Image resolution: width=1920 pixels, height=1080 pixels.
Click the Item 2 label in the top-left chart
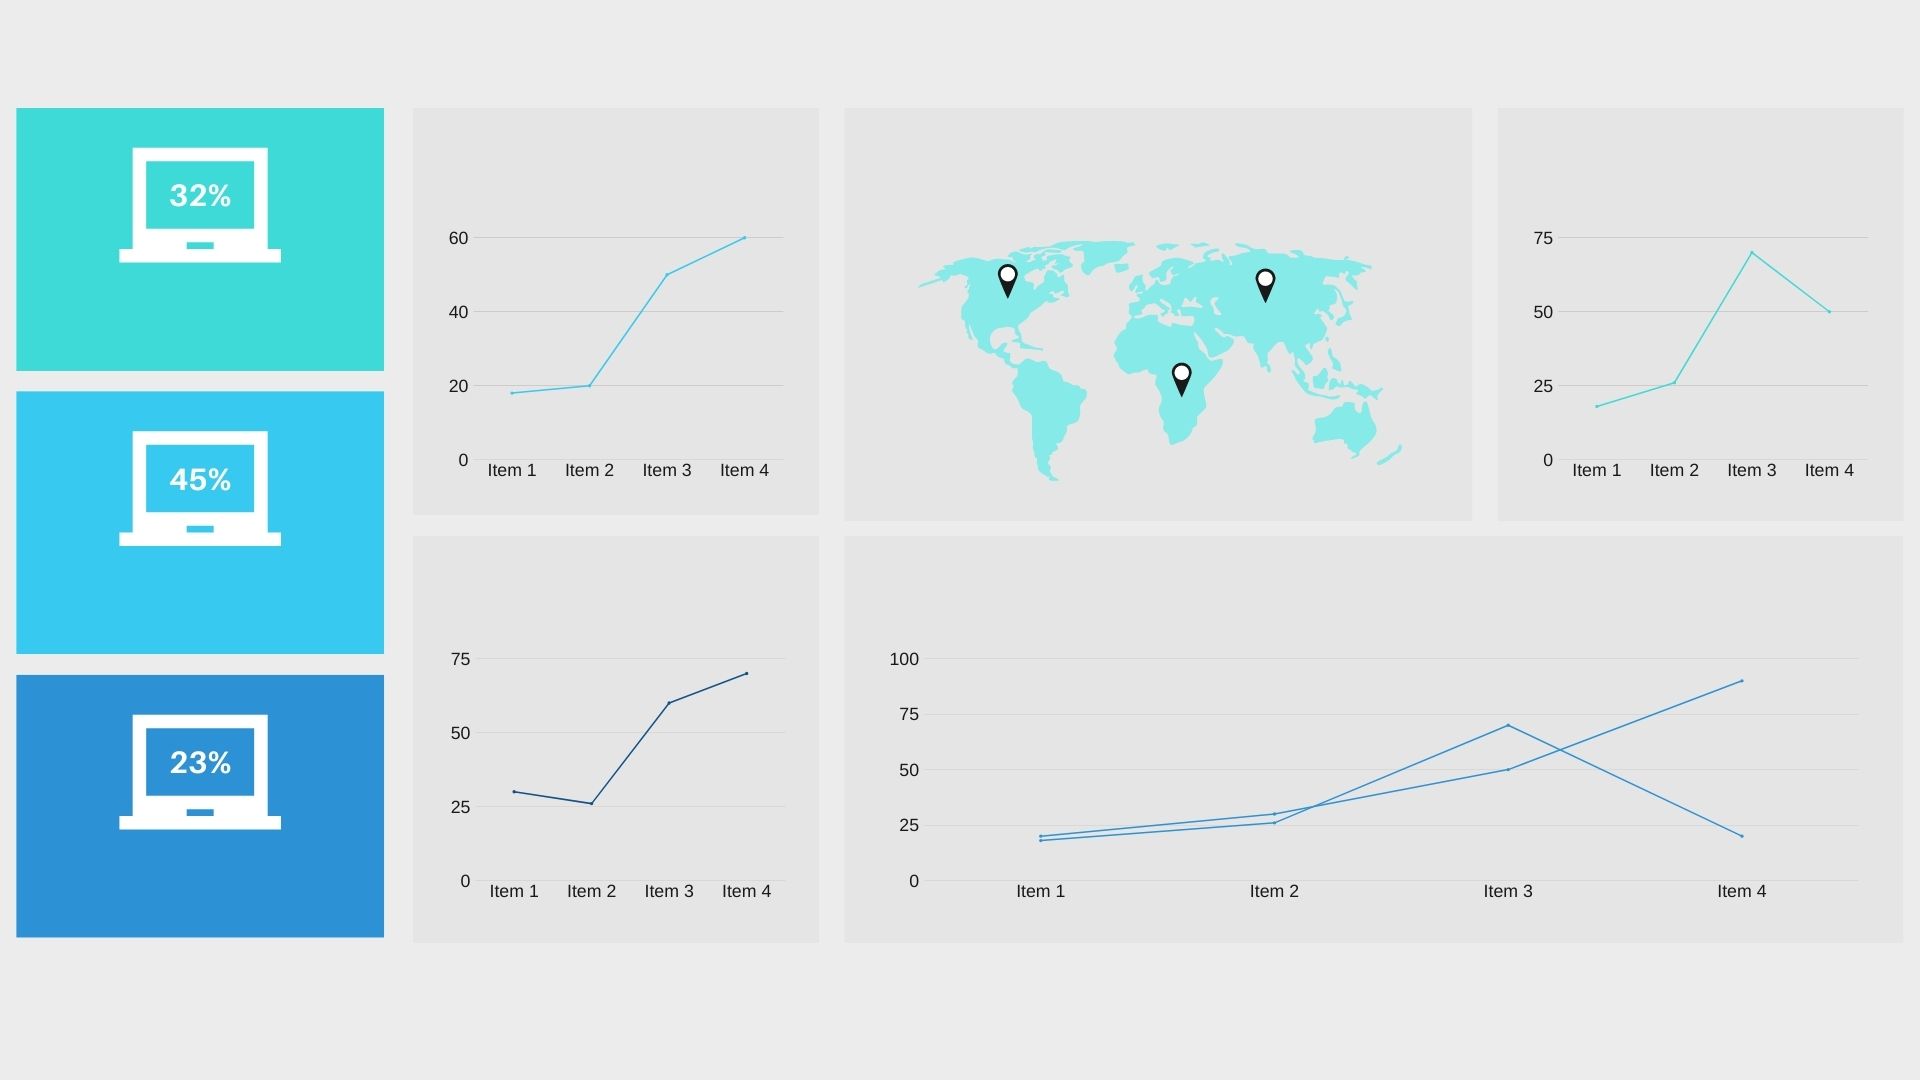(589, 470)
